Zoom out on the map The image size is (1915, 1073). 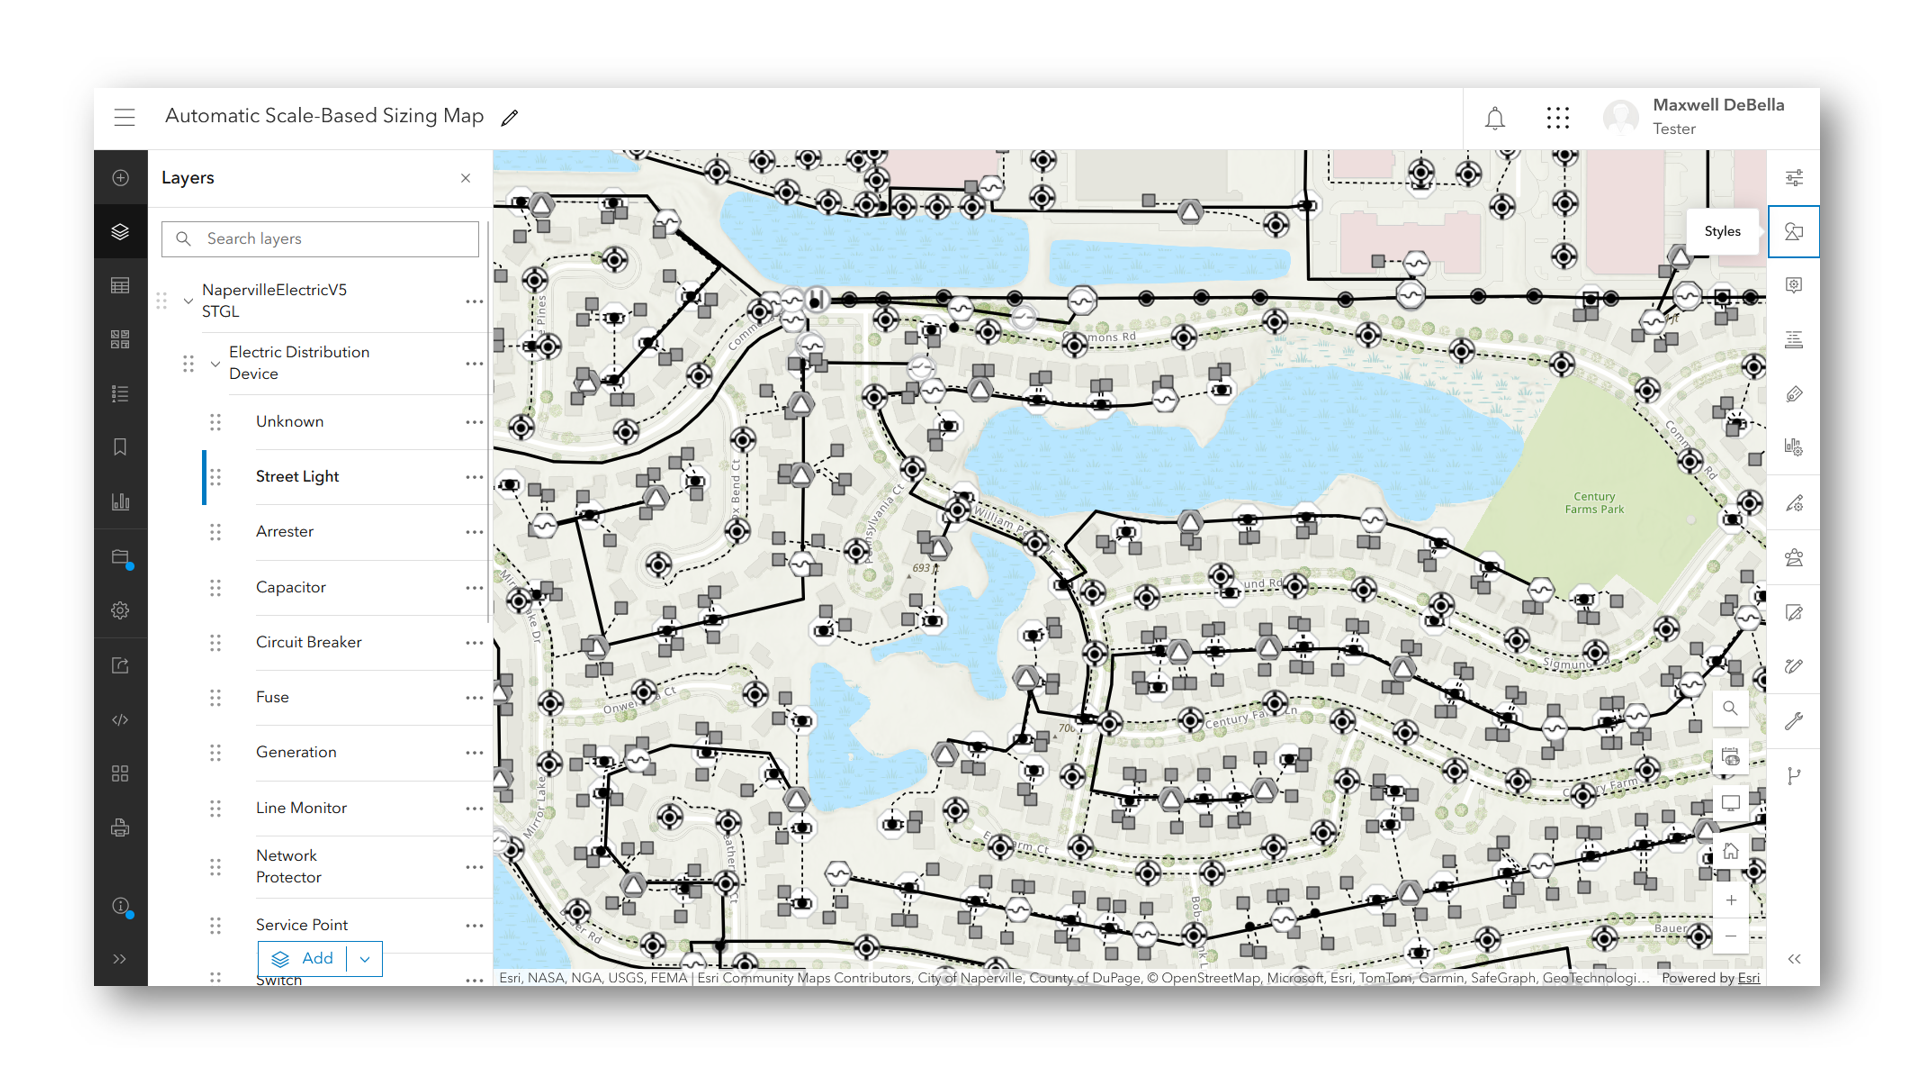click(1730, 937)
